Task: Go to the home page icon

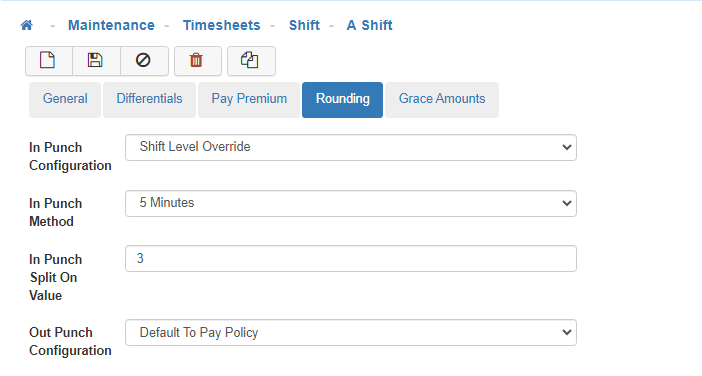Action: (27, 25)
